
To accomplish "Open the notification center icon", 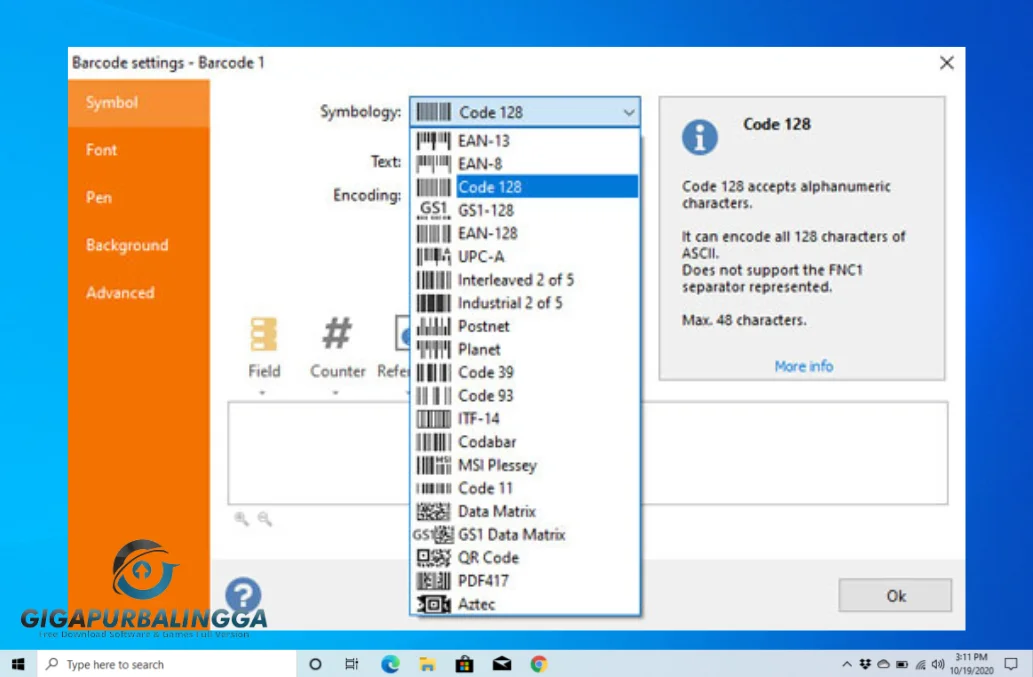I will (x=1011, y=664).
